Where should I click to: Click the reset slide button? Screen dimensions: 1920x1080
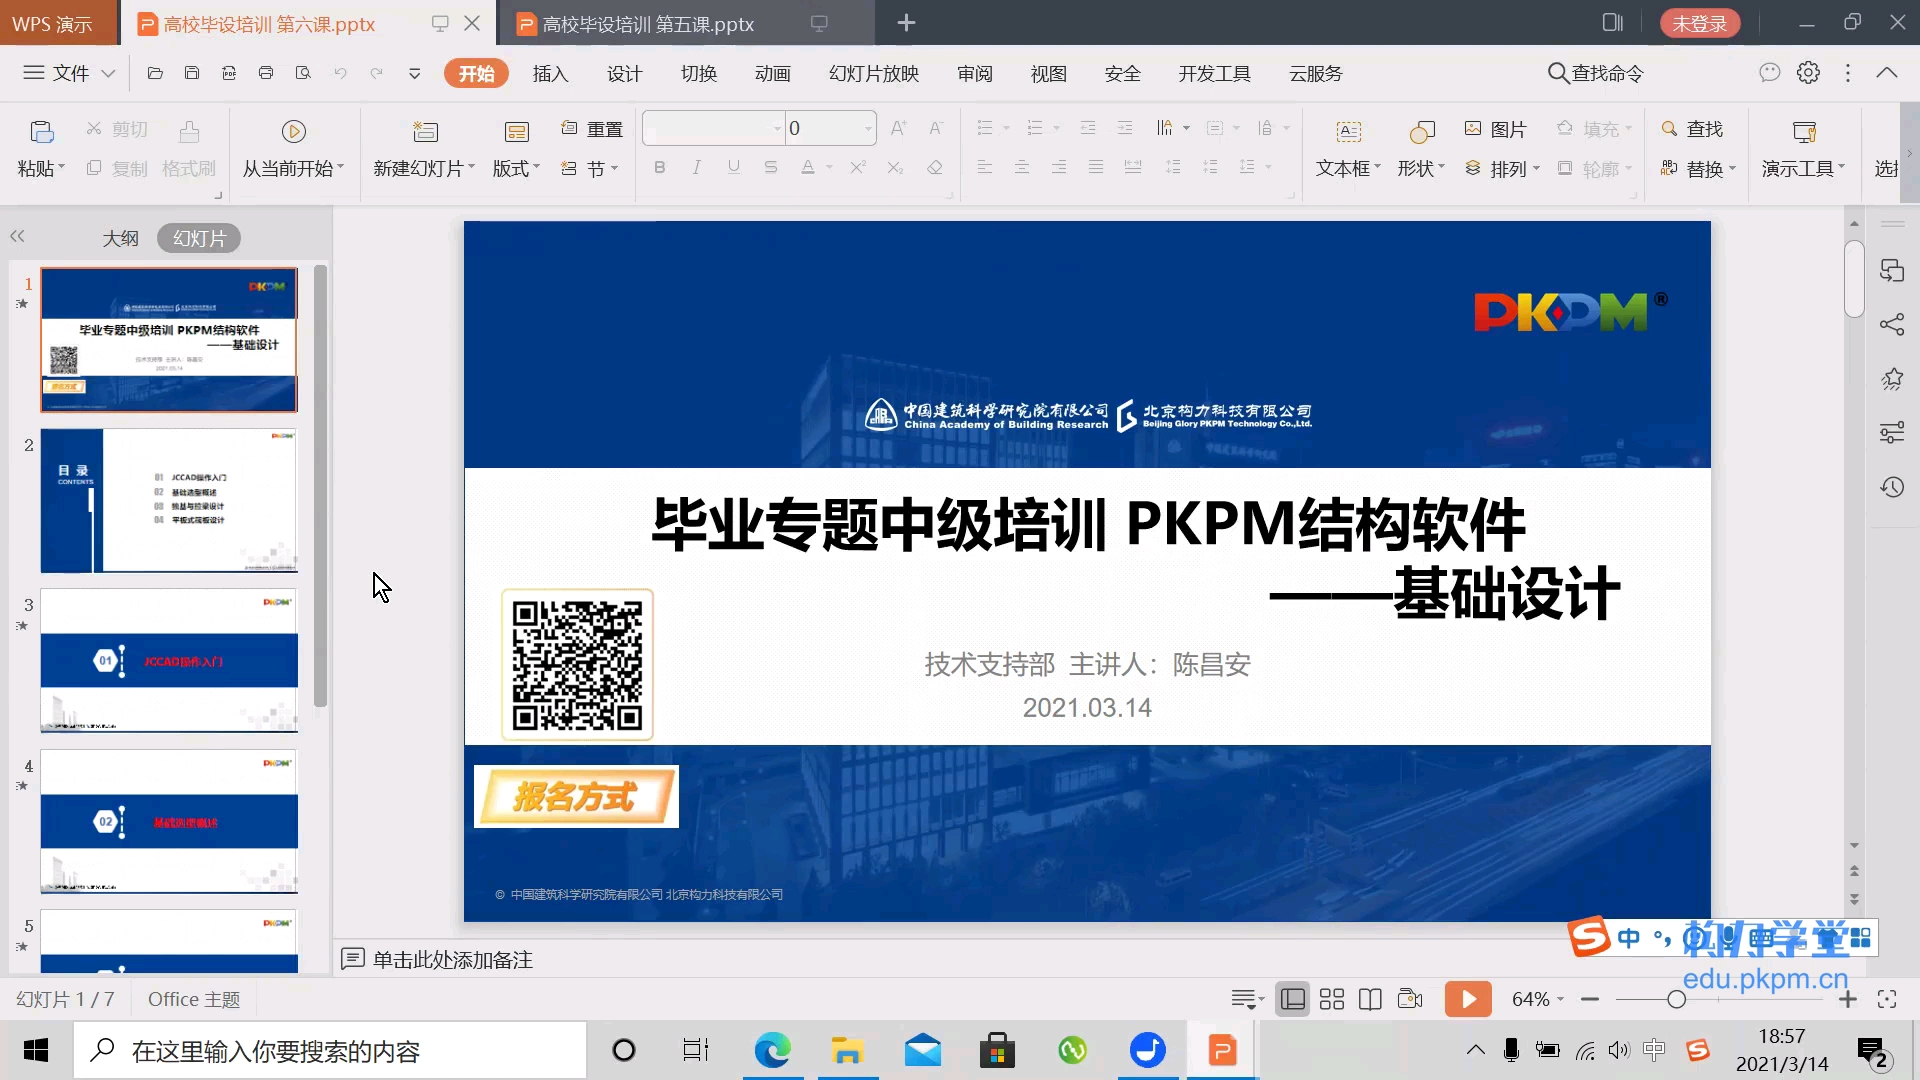pos(592,129)
